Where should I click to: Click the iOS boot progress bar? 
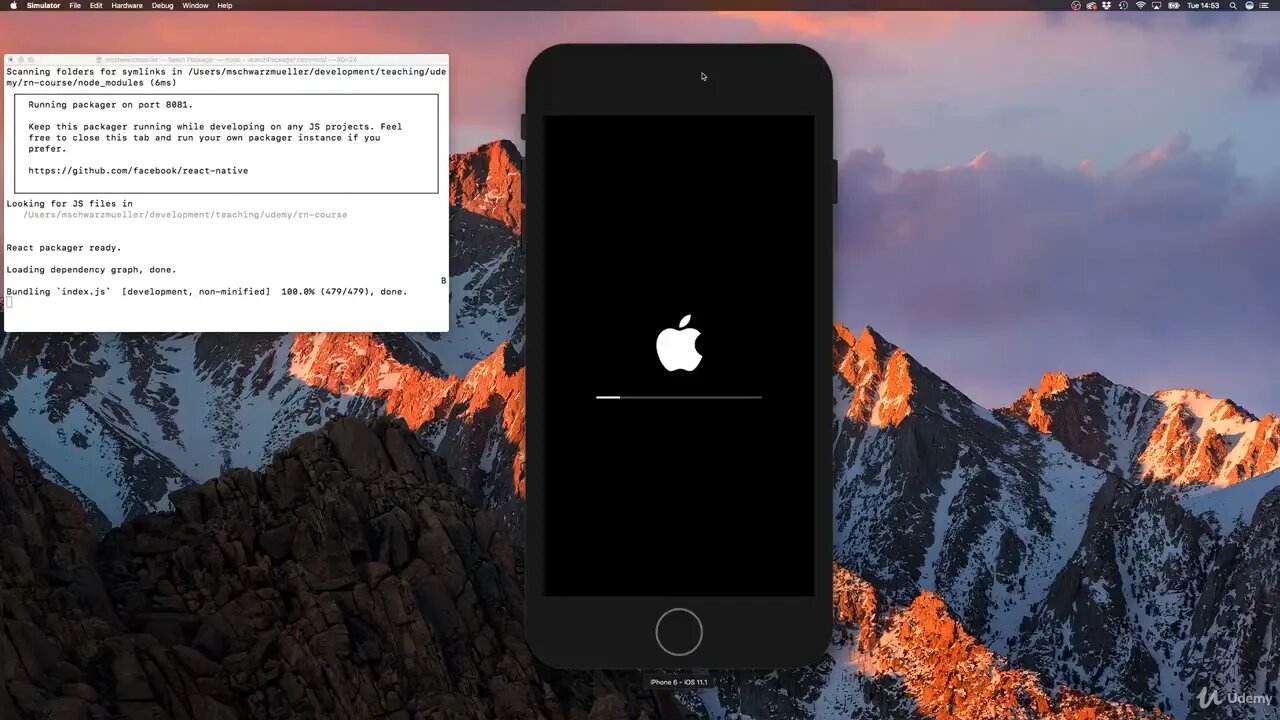[x=679, y=397]
